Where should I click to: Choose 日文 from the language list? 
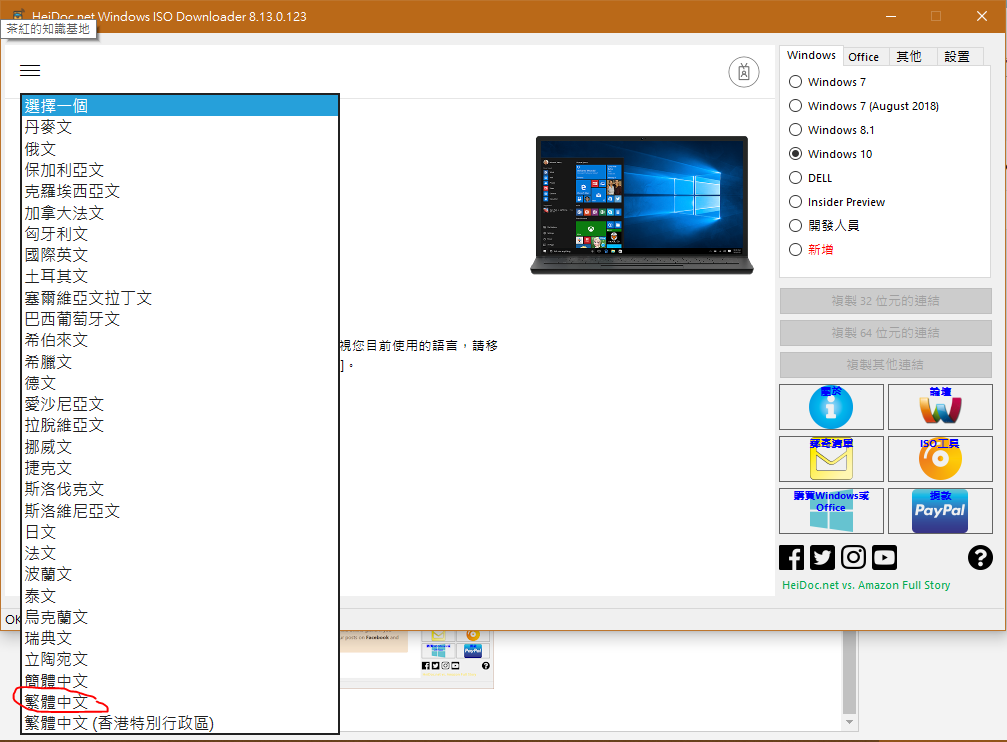[180, 532]
